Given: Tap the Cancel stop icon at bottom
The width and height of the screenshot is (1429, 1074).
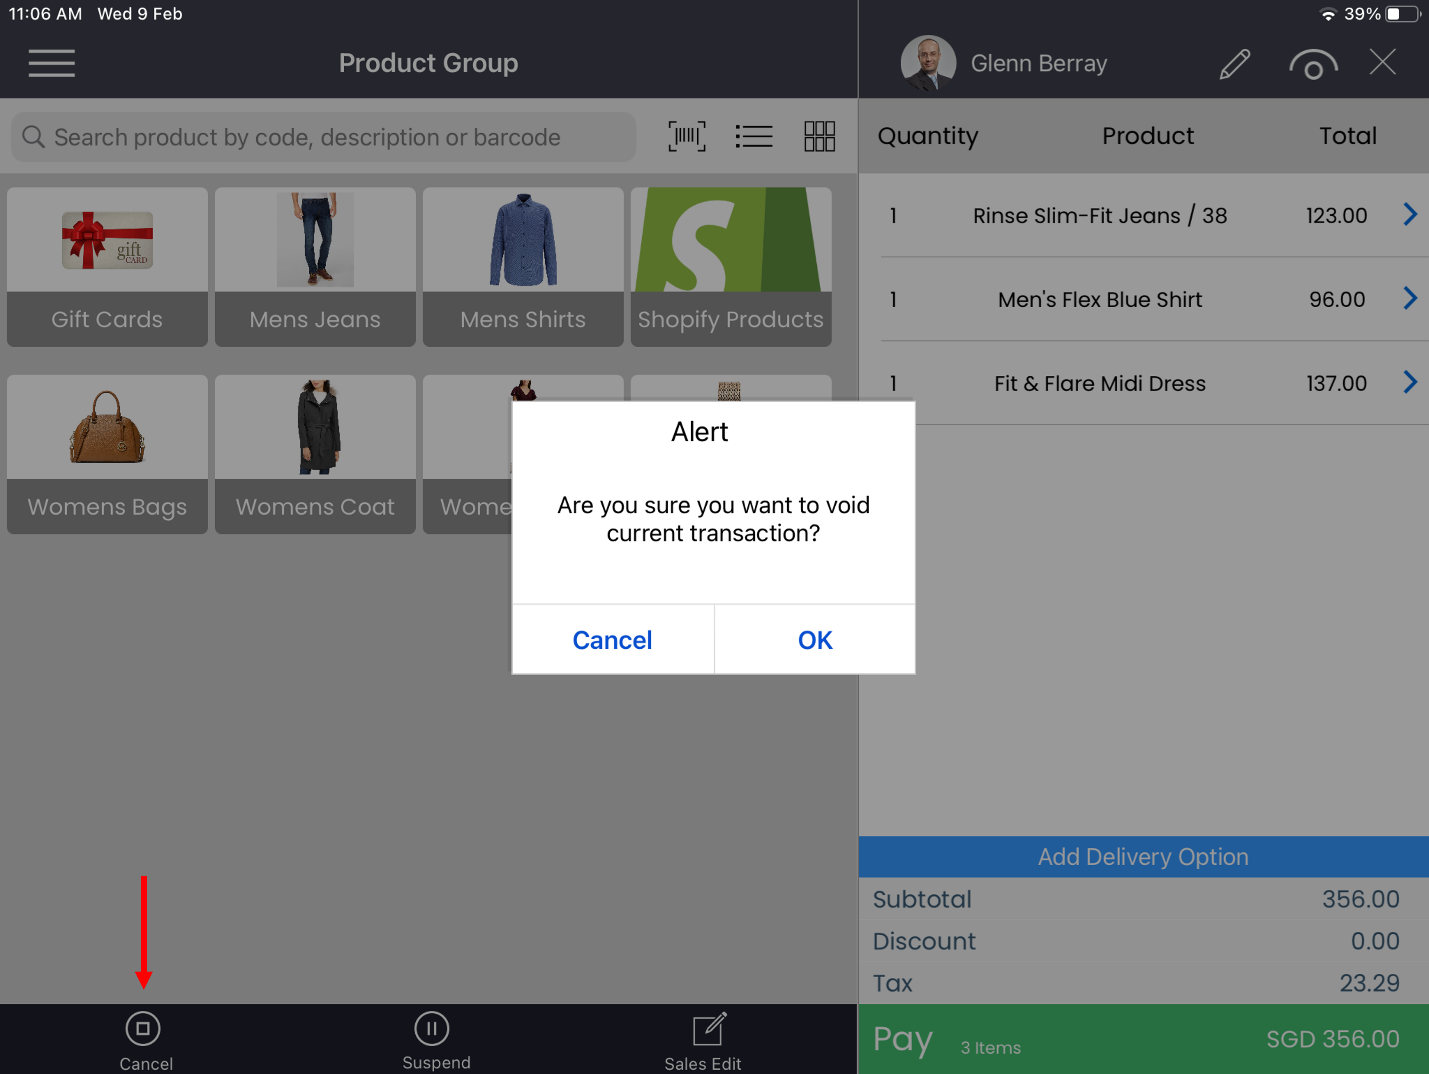Looking at the screenshot, I should [x=144, y=1028].
